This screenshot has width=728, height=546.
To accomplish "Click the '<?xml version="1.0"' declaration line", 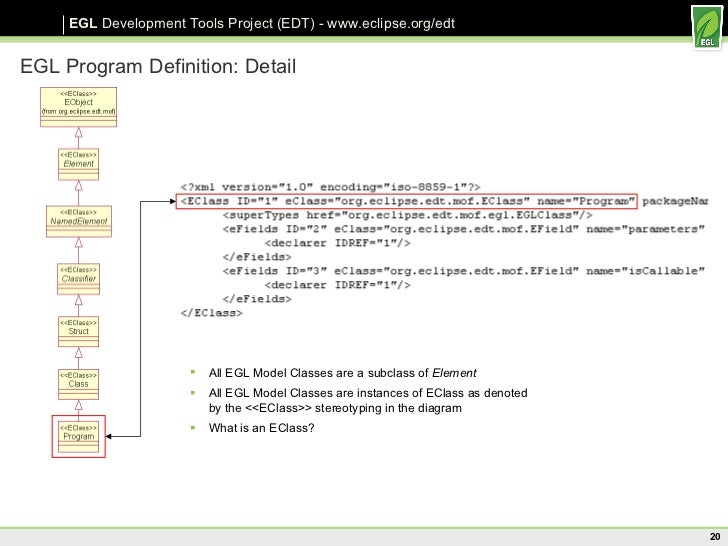I will pos(330,187).
